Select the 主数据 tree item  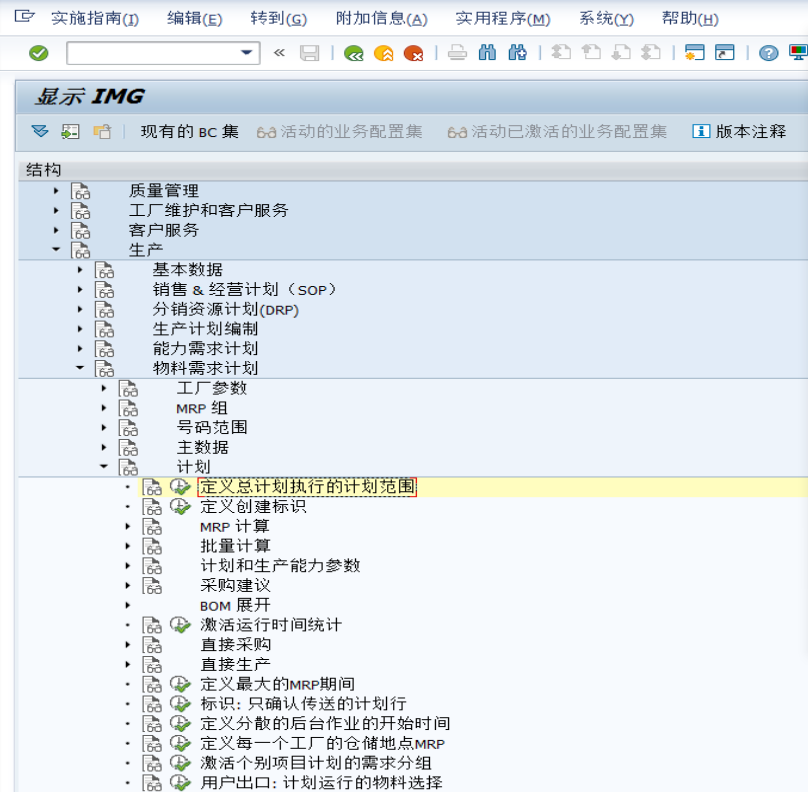pos(203,447)
